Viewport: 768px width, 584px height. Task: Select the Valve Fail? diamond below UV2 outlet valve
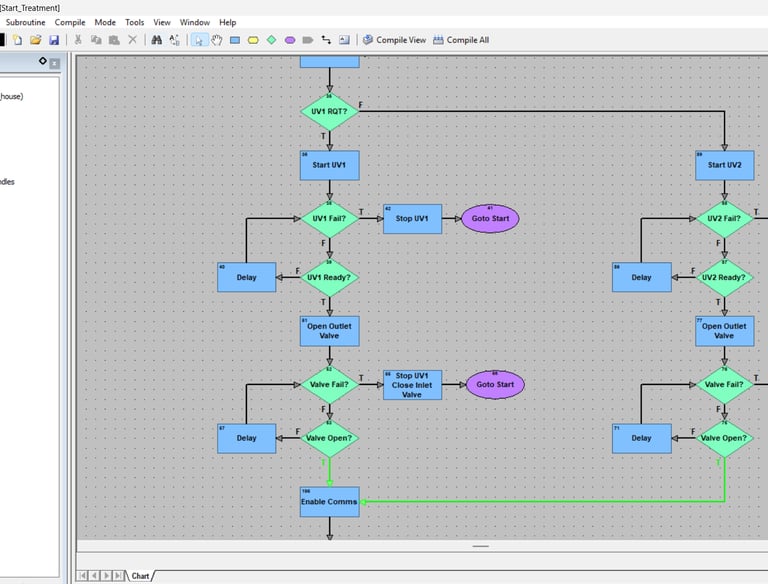click(724, 385)
